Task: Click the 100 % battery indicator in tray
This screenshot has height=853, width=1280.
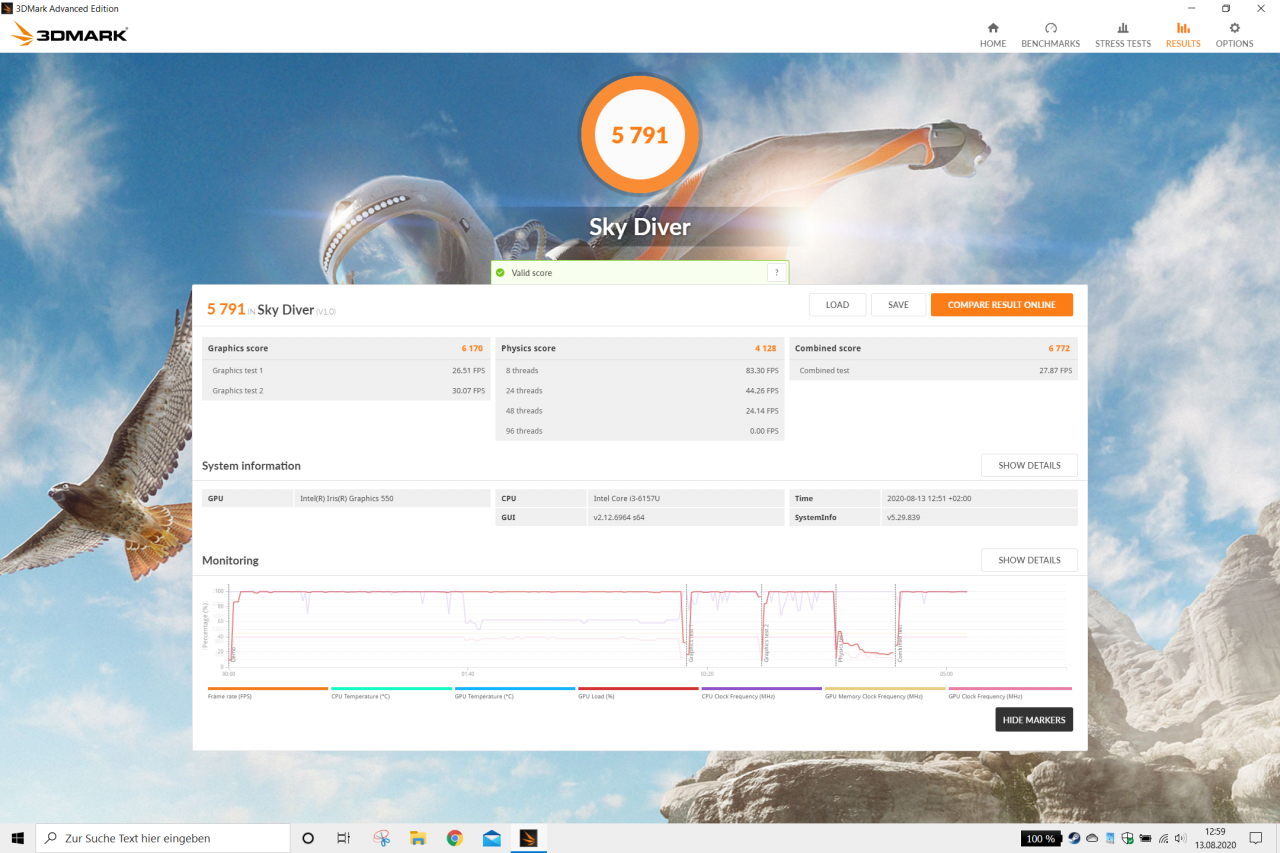Action: click(1040, 838)
